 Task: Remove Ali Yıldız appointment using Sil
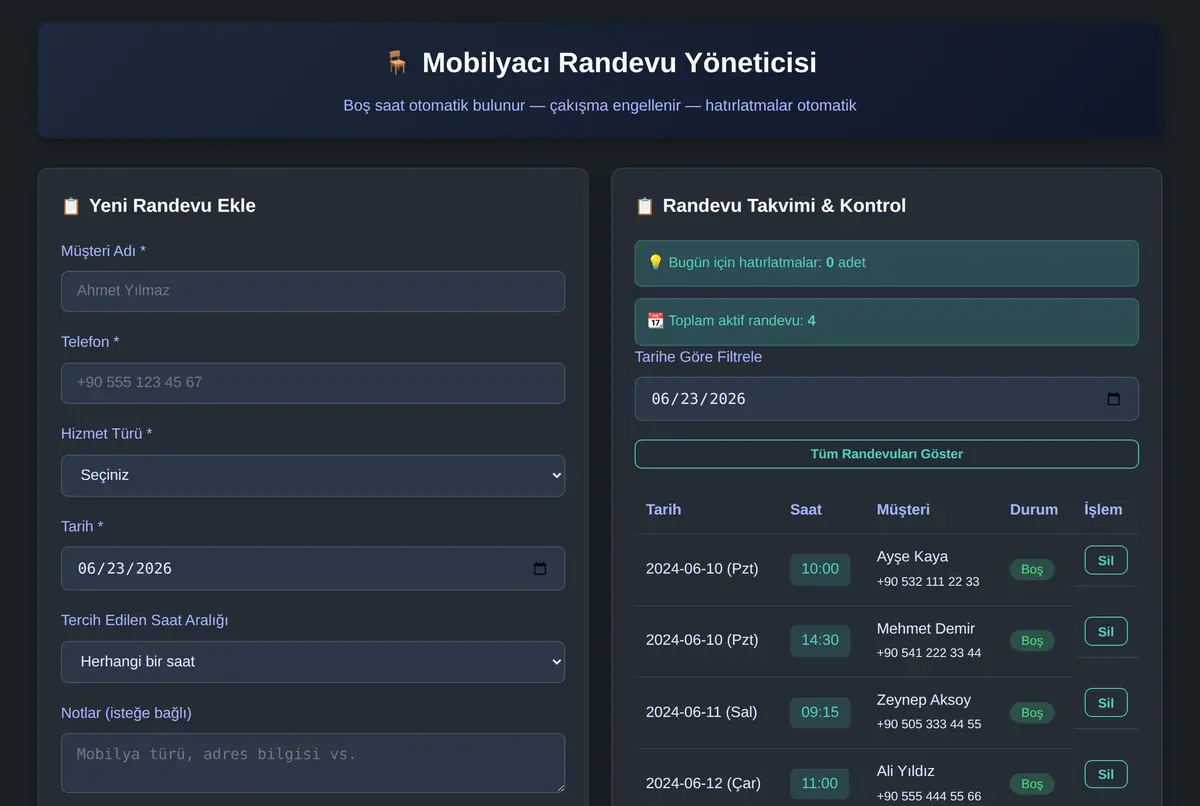pyautogui.click(x=1106, y=775)
